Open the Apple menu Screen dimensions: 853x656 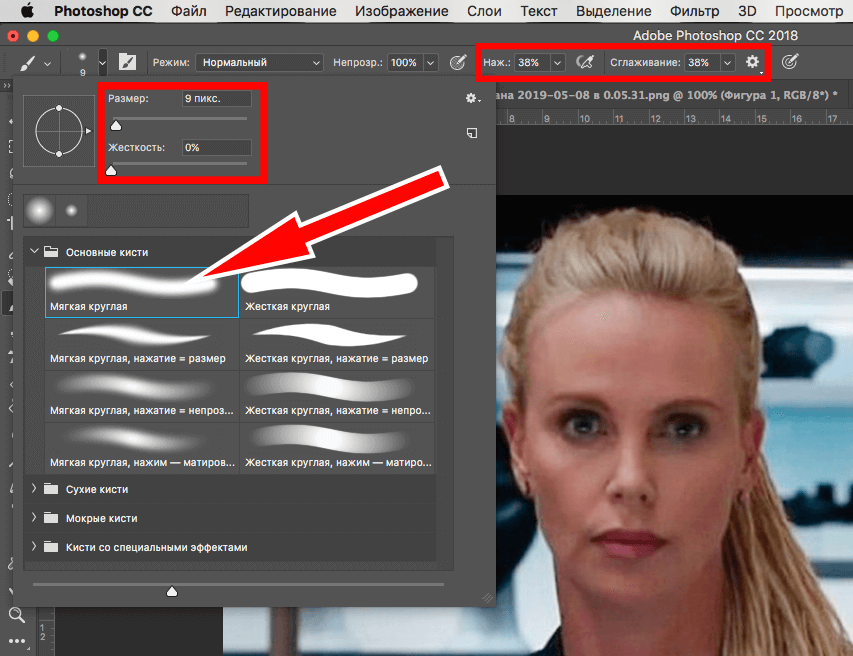(26, 12)
